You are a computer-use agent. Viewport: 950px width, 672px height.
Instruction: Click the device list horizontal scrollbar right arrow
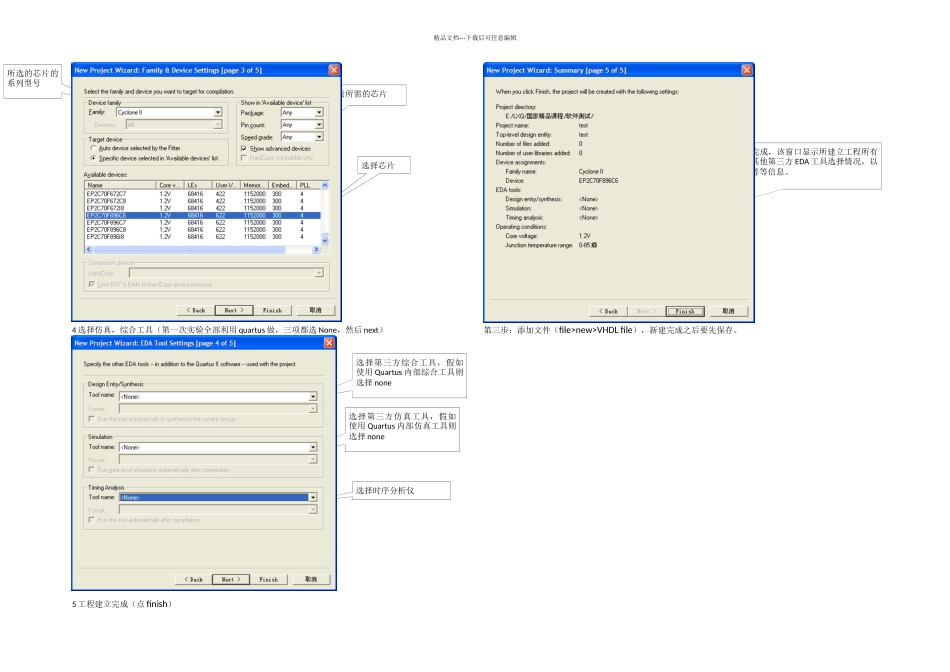(x=316, y=250)
